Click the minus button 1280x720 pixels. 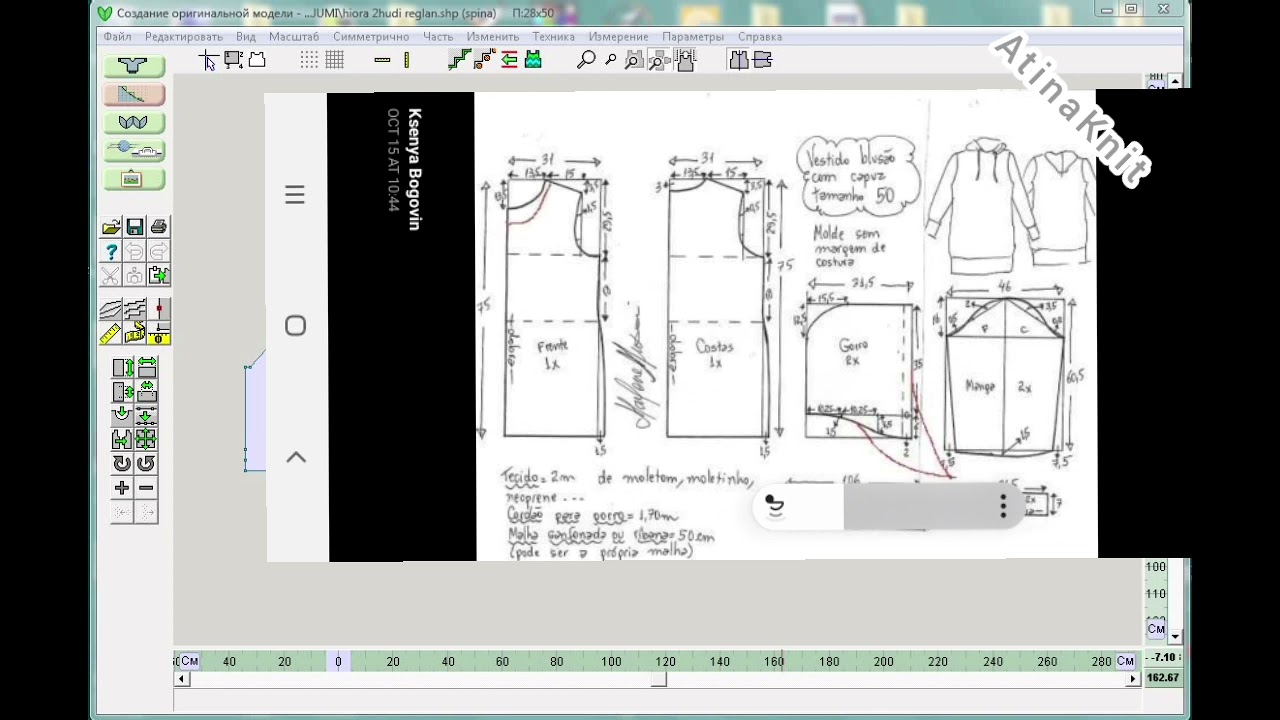(x=146, y=488)
